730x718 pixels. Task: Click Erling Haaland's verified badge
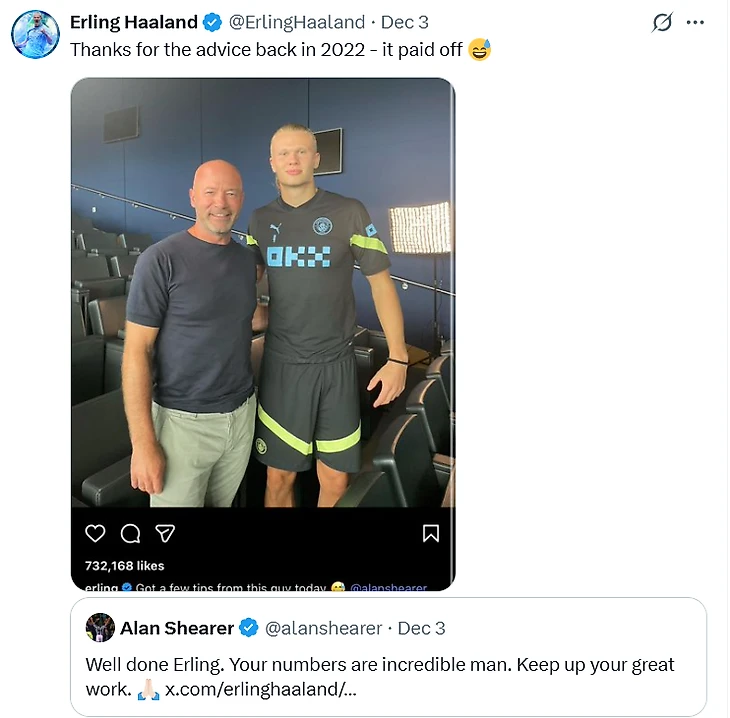click(213, 23)
